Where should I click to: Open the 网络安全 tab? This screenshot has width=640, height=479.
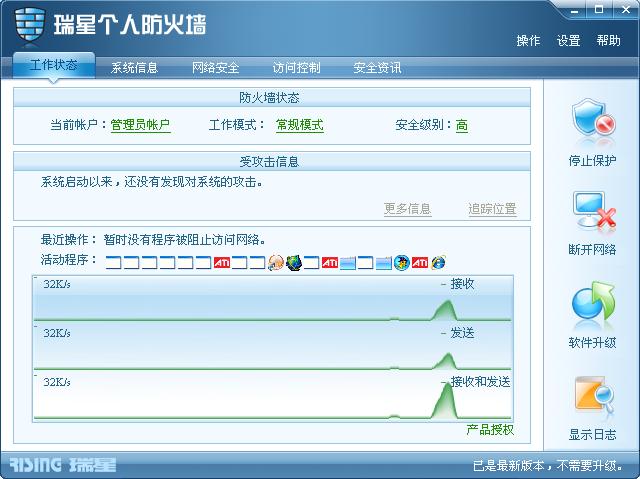click(216, 67)
